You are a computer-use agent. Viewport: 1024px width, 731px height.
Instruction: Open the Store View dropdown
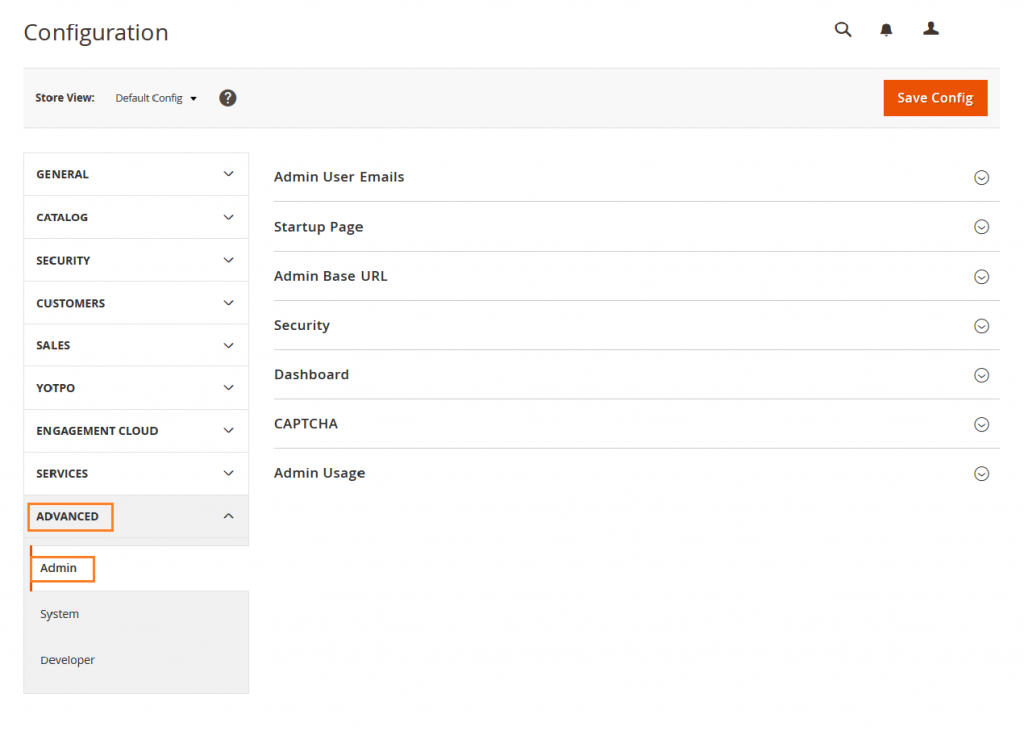click(x=155, y=98)
